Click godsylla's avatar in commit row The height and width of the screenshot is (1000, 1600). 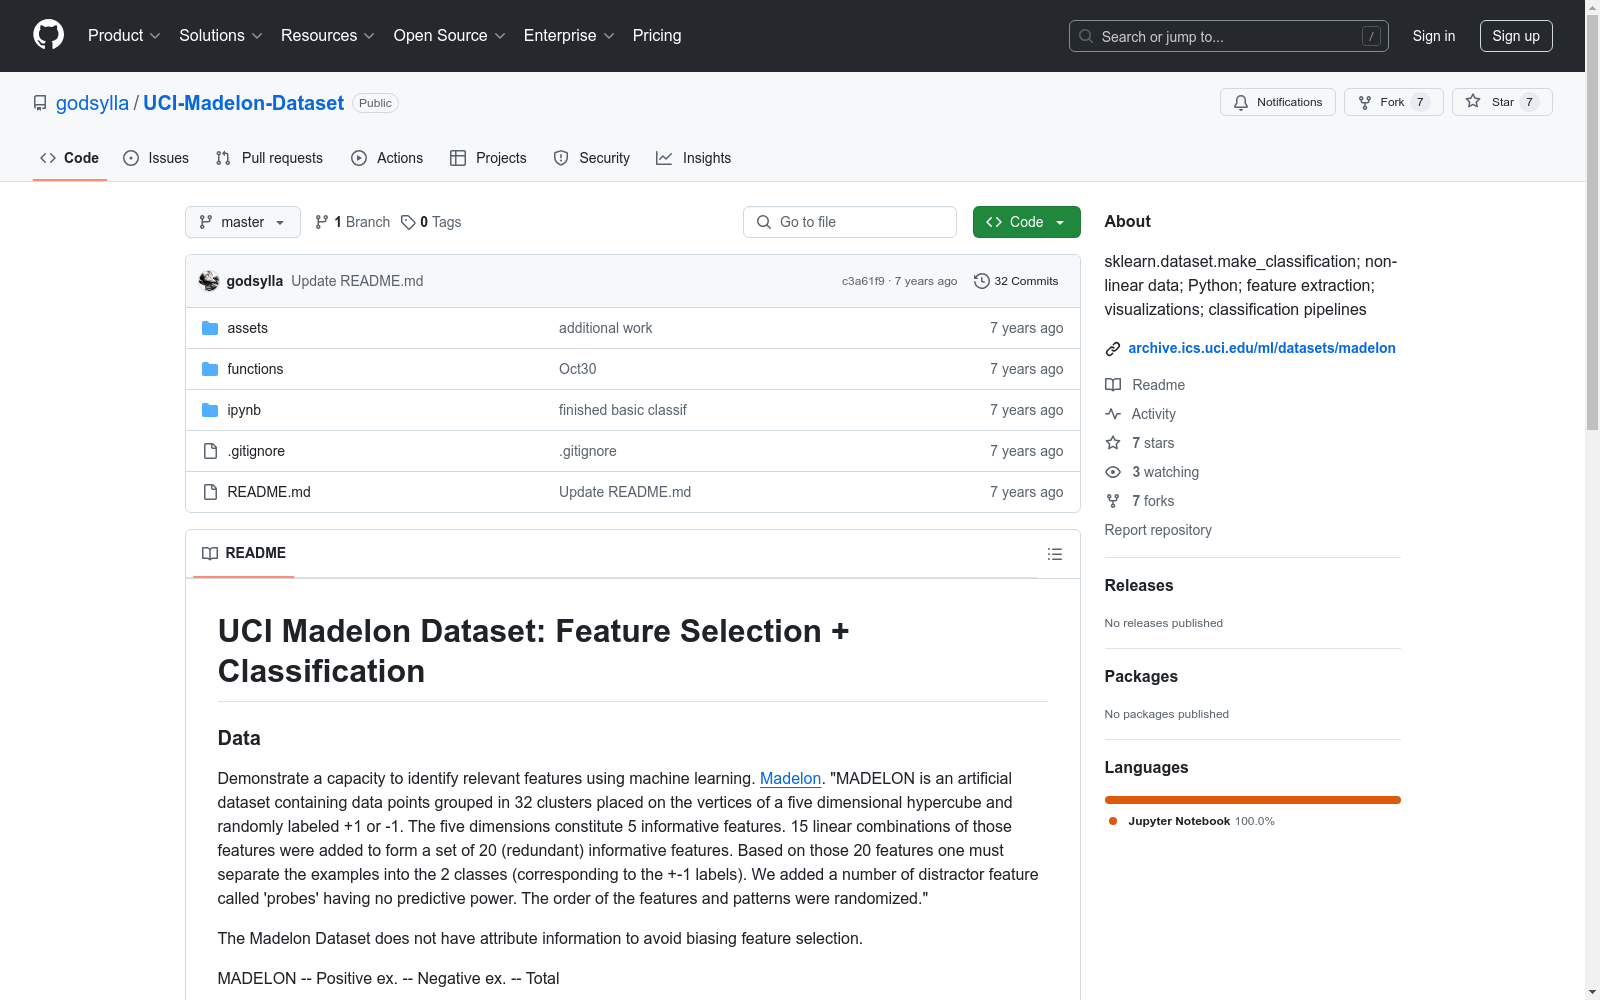[x=209, y=281]
